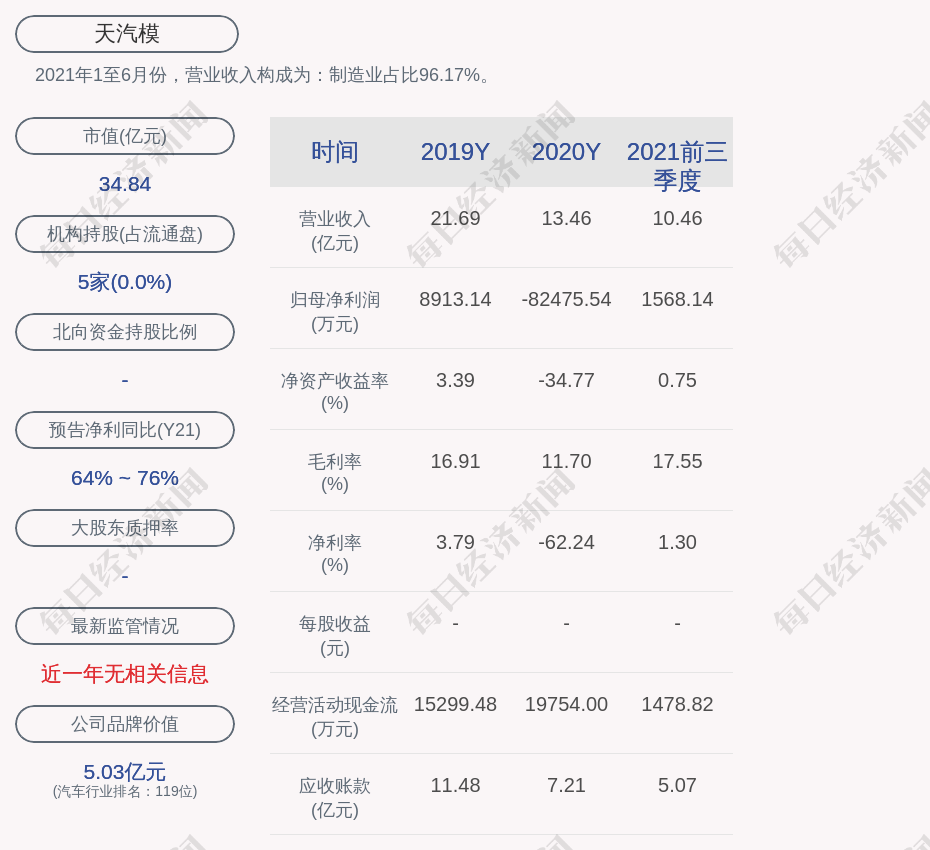
Task: Select the market value 34.84
Action: pyautogui.click(x=125, y=184)
